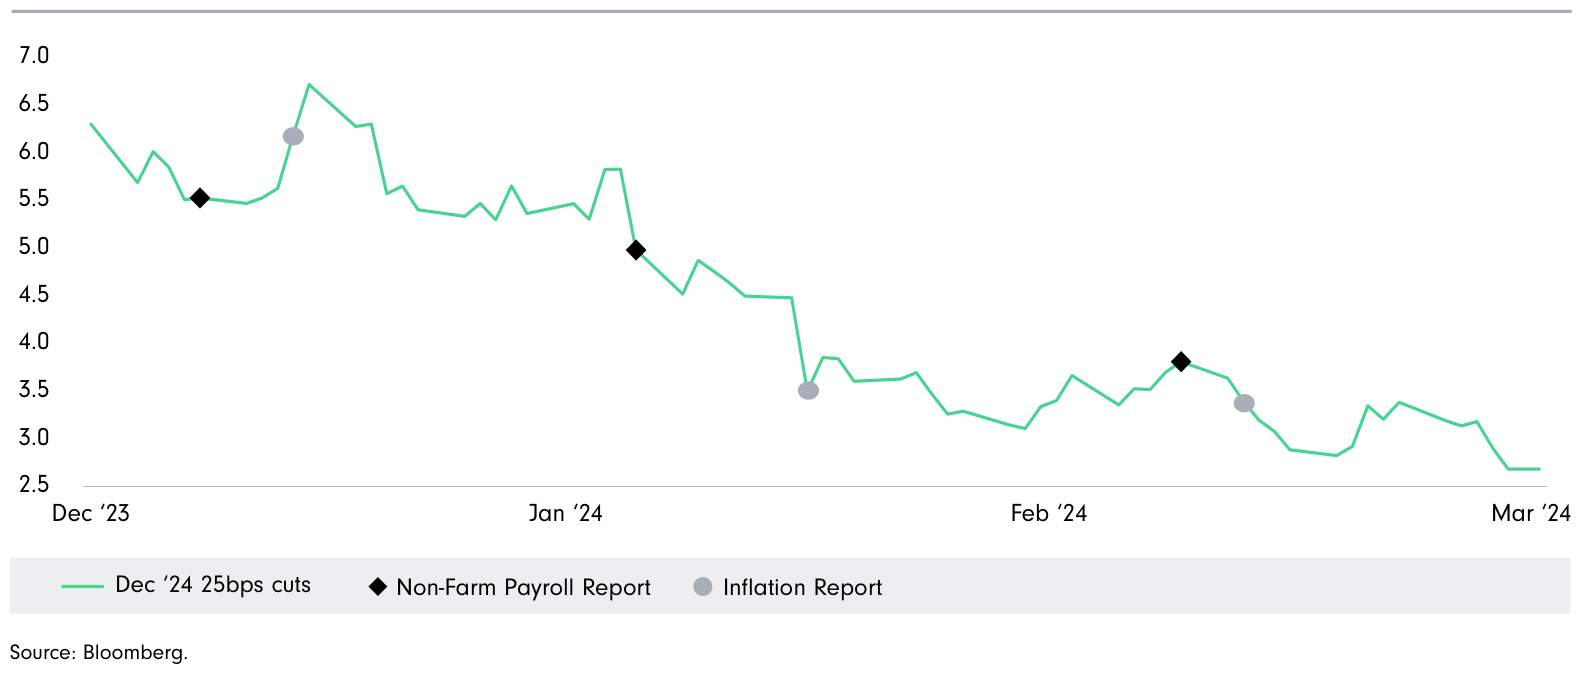This screenshot has height=673, width=1579.
Task: Click the green line swatch in the legend
Action: pyautogui.click(x=82, y=587)
